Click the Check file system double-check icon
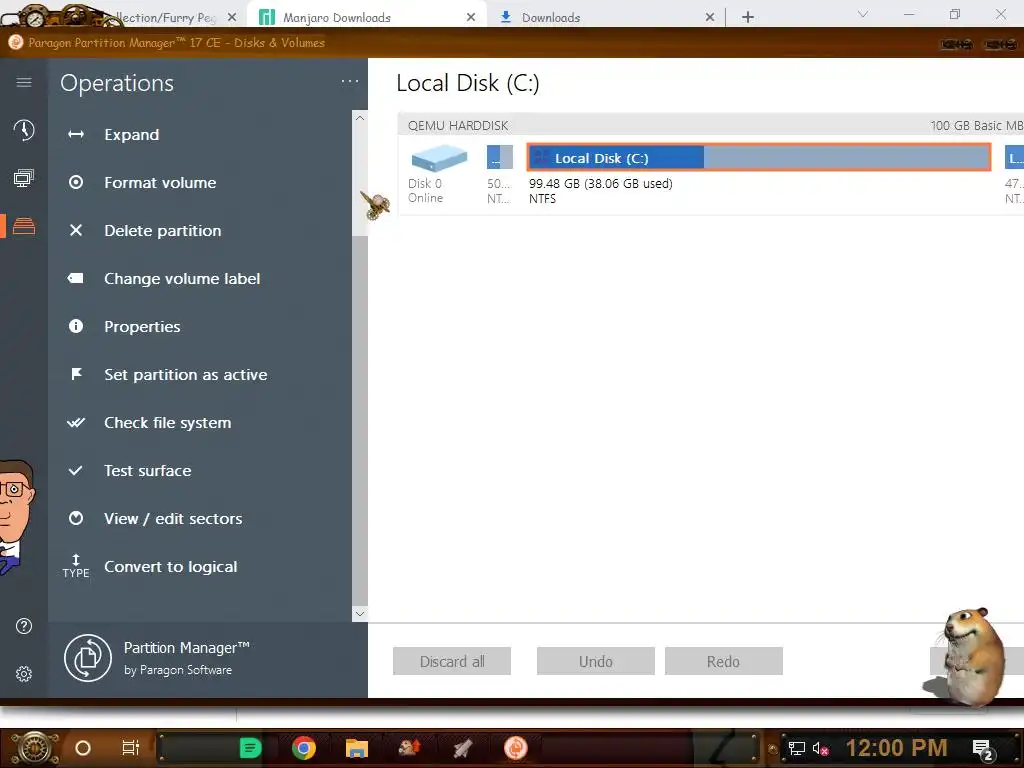 coord(76,423)
